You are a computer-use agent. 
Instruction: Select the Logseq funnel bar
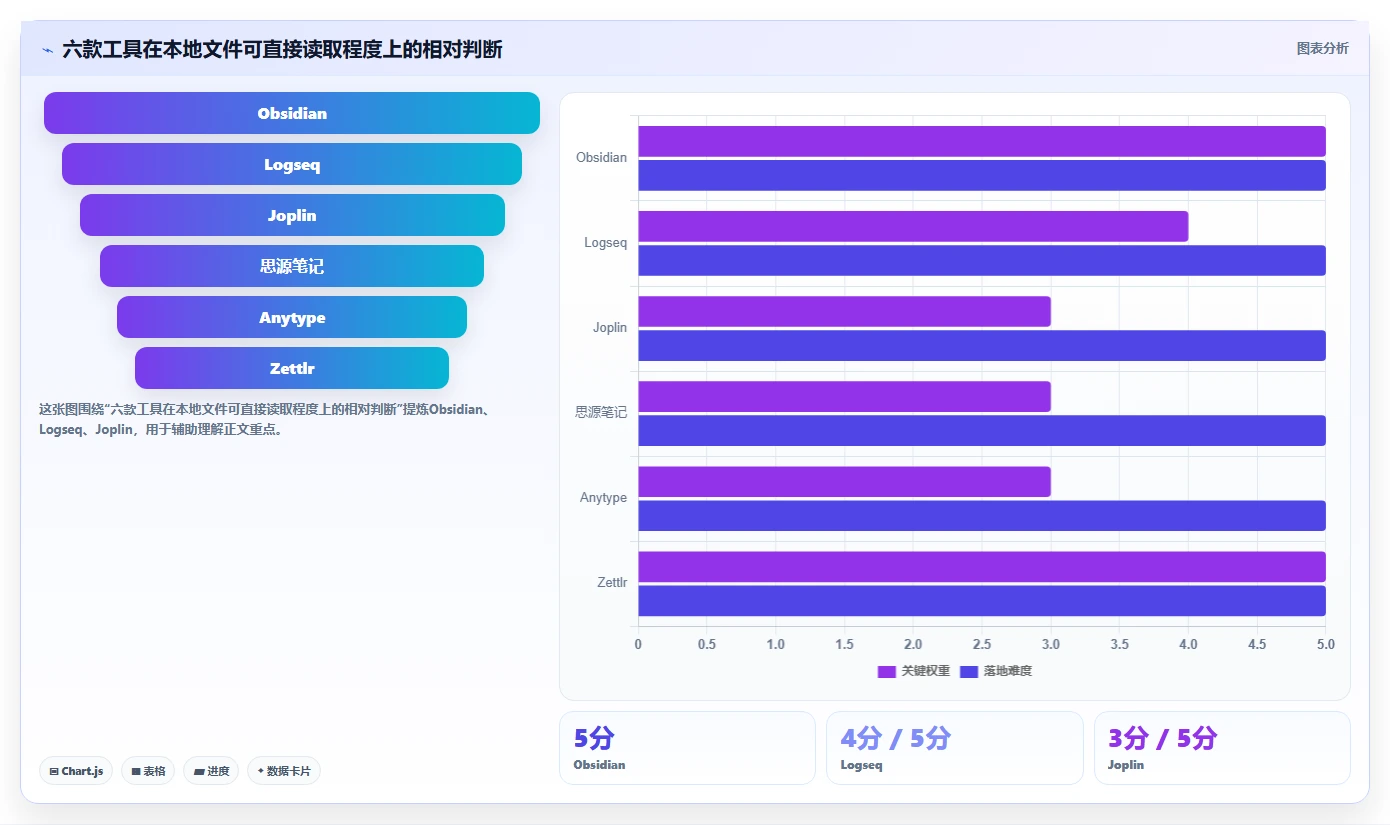[x=292, y=164]
